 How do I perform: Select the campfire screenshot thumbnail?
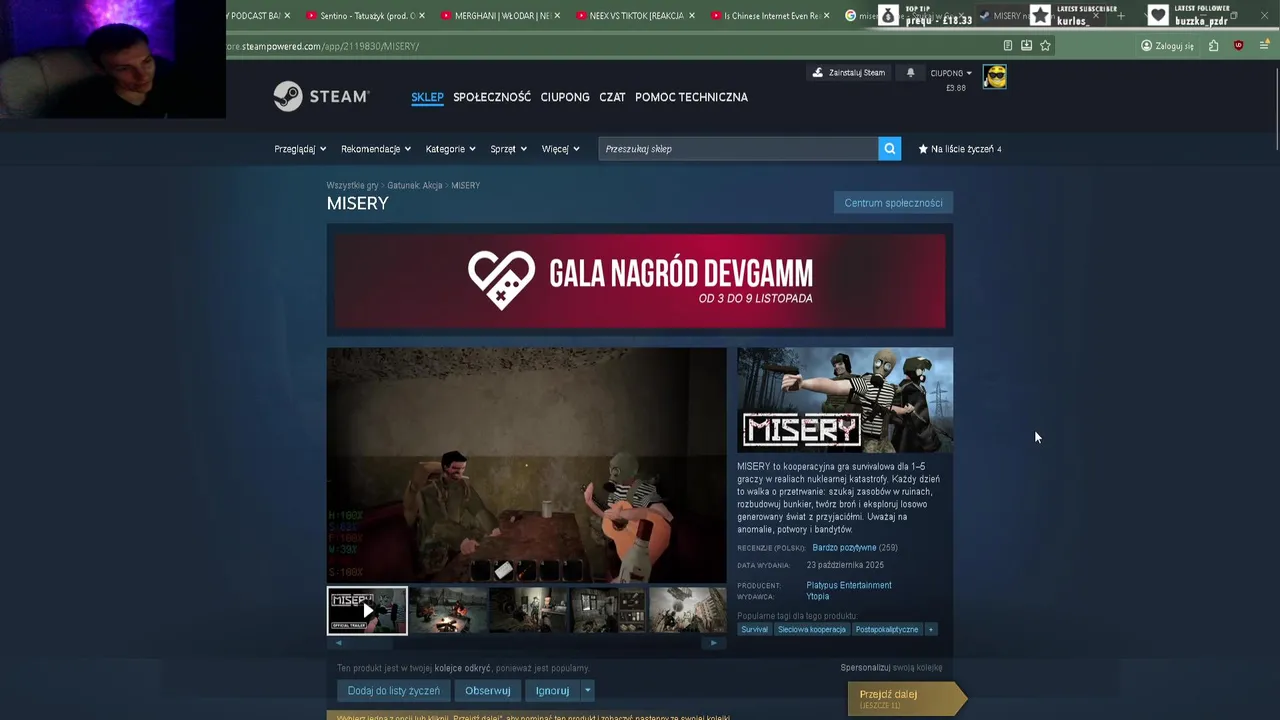(x=450, y=610)
